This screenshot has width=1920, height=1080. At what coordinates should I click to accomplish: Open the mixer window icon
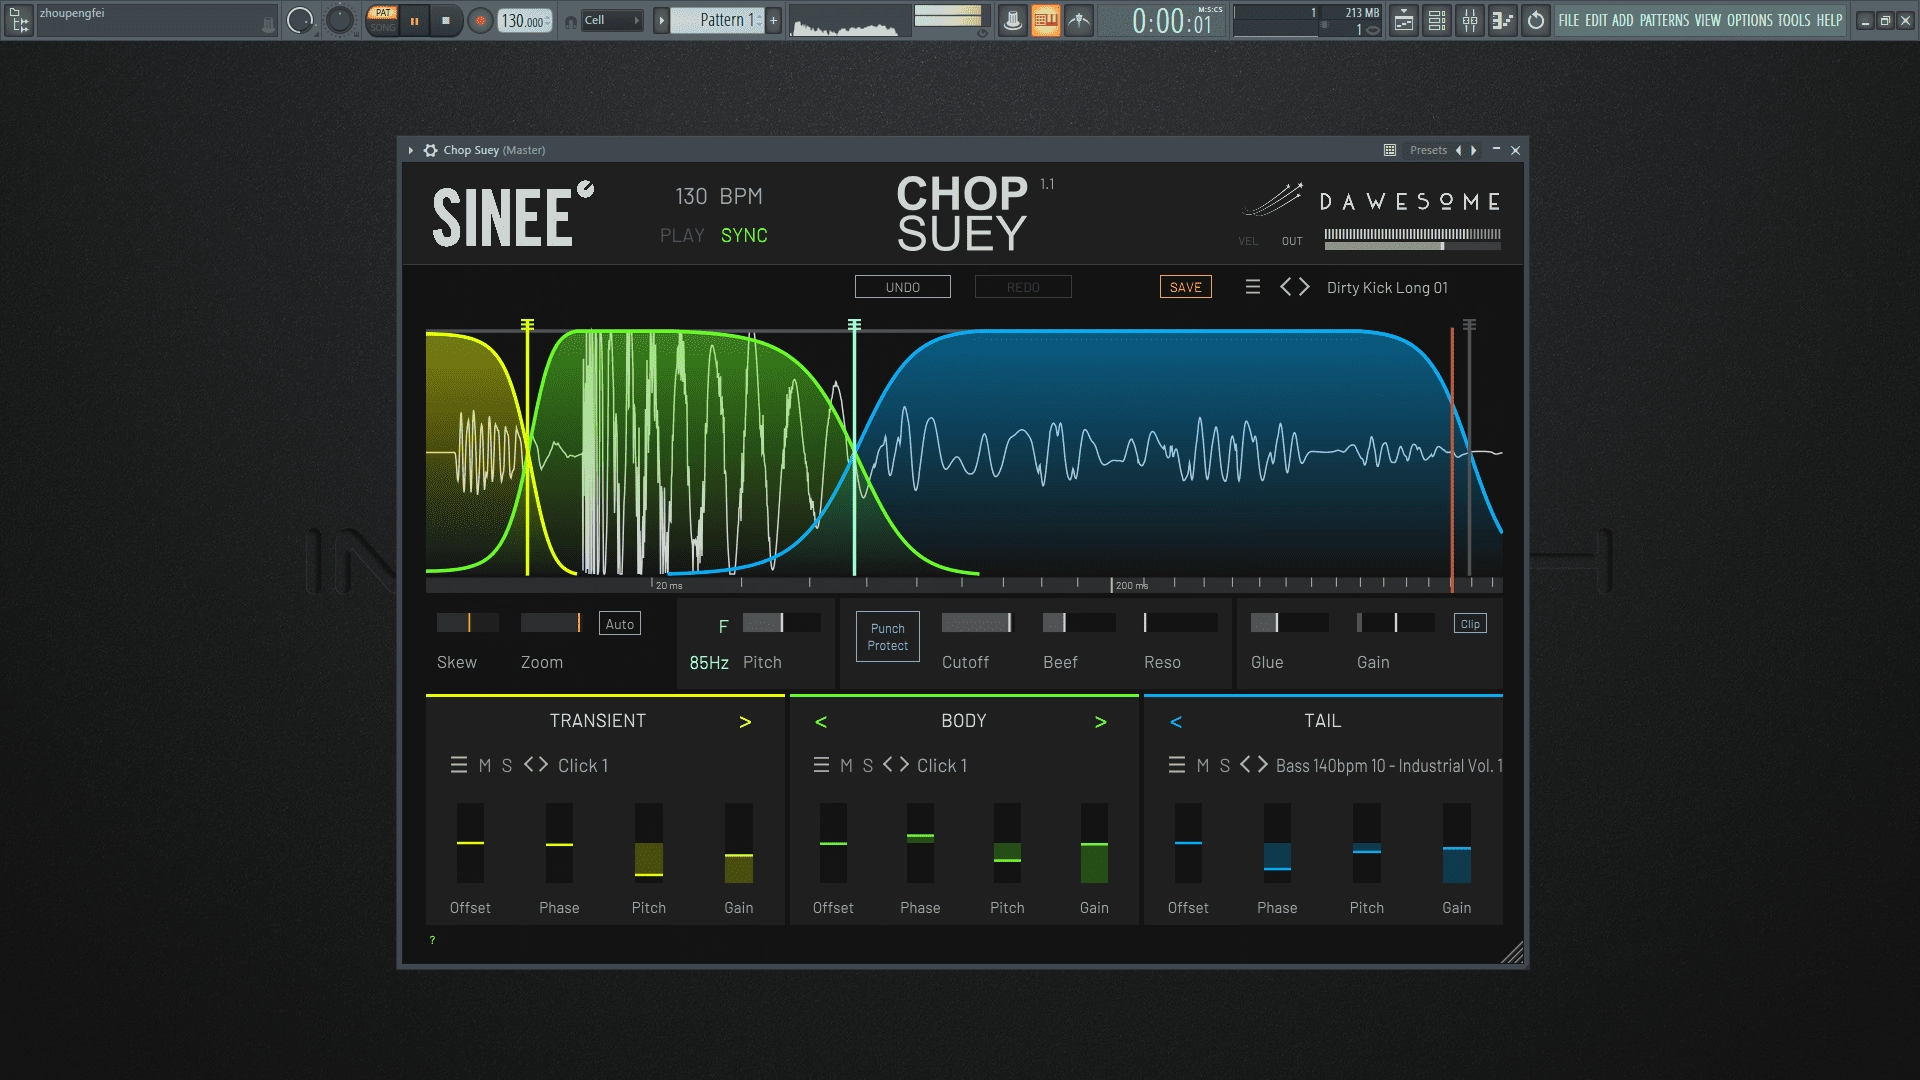pyautogui.click(x=1470, y=20)
